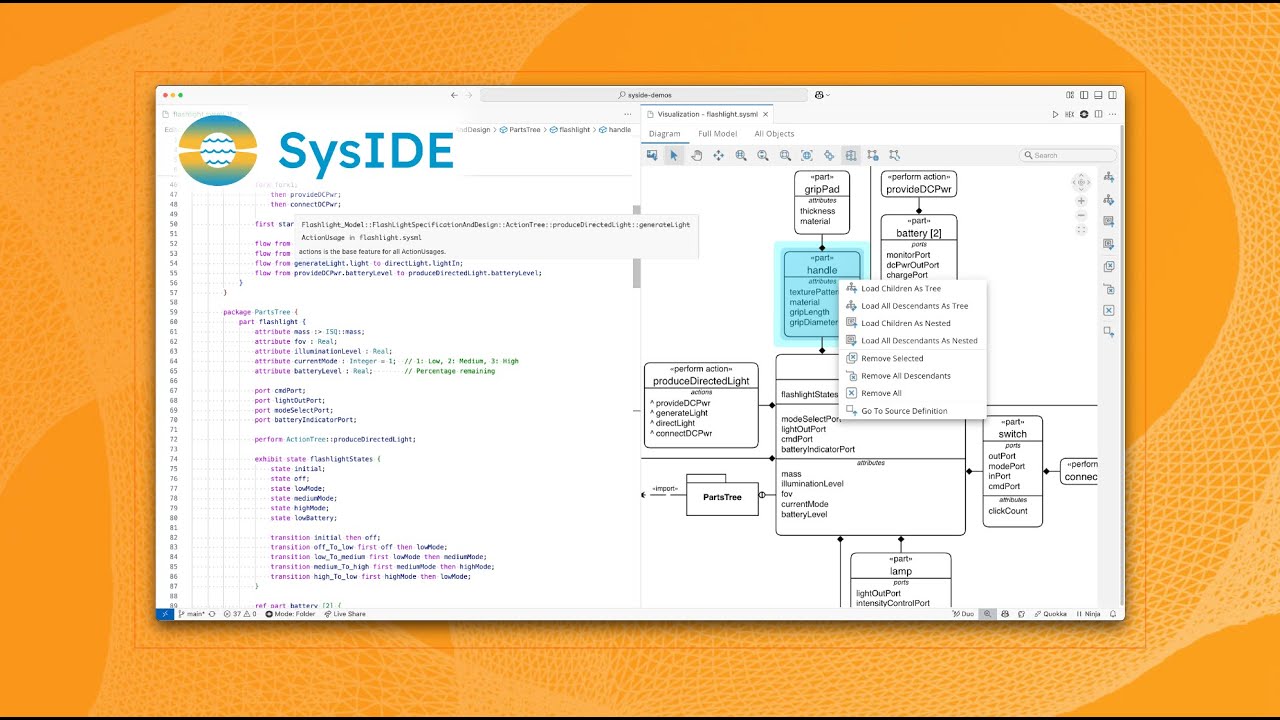
Task: Click the Mode: Folder status item
Action: [x=290, y=614]
